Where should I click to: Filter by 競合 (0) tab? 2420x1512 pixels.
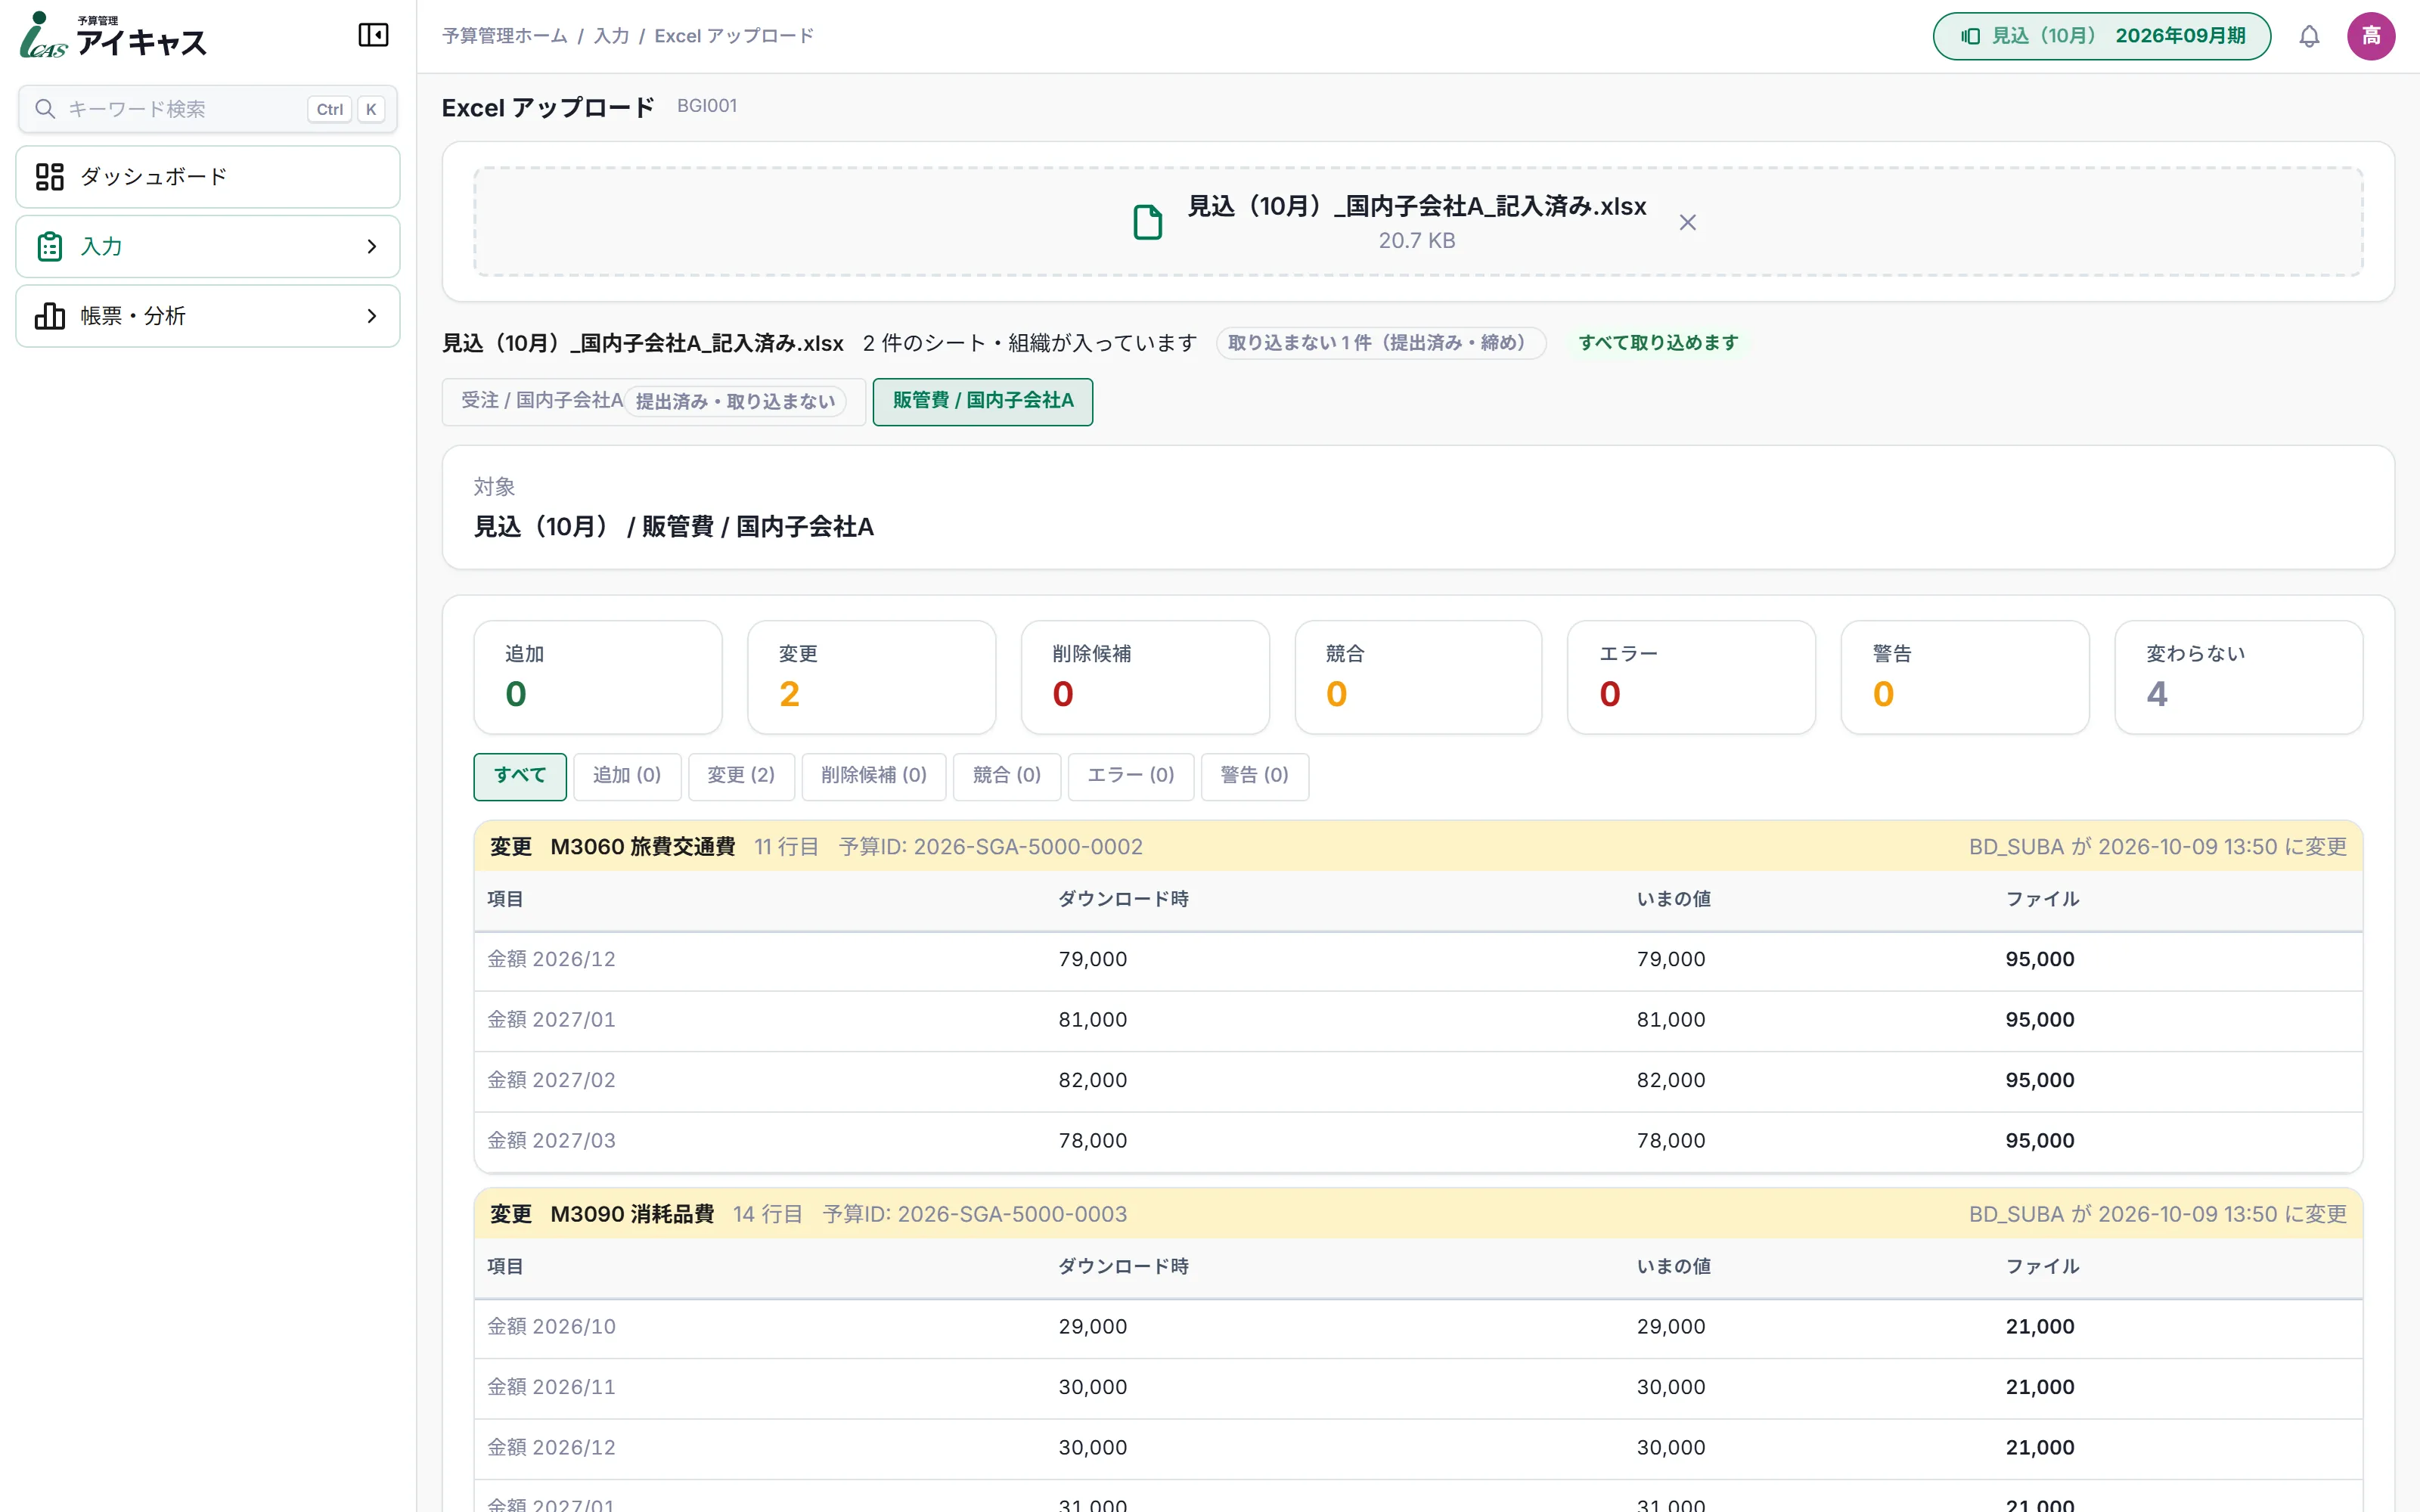pos(1007,777)
